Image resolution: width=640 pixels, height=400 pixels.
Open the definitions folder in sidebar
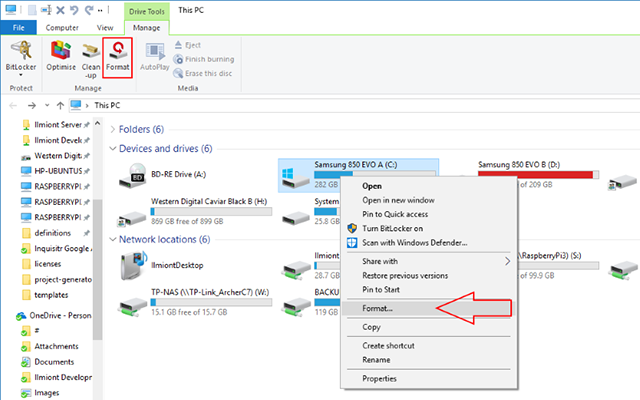(x=55, y=233)
